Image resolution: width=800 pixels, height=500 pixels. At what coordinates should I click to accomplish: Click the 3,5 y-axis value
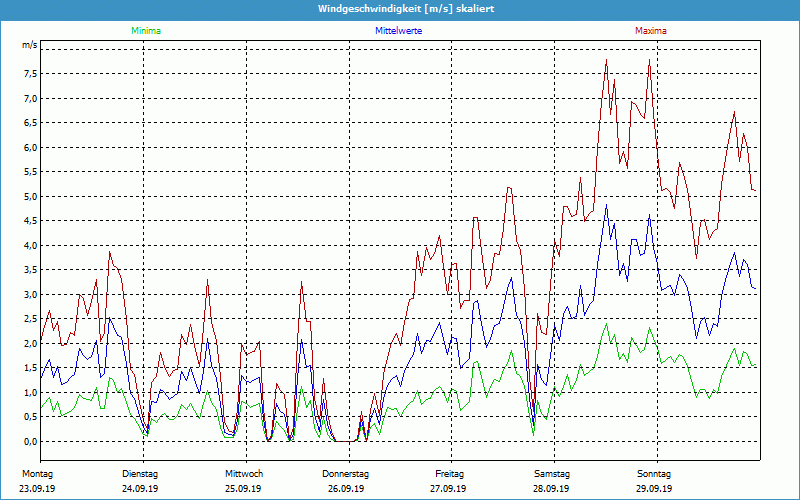[31, 270]
